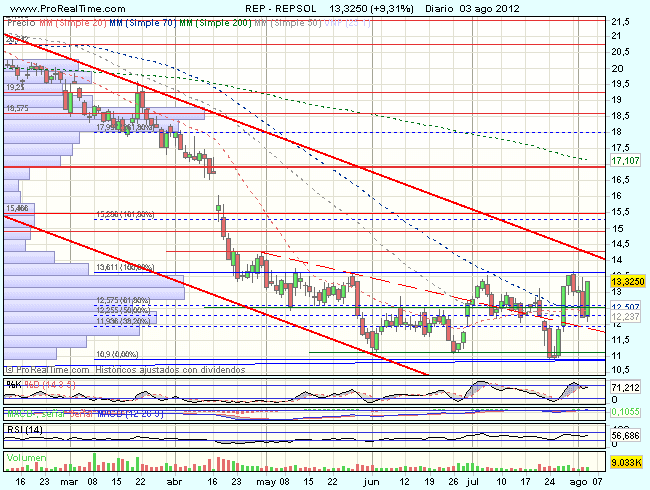Select the 11,936 (38,20%) Fibonacci label
650x490 pixels.
coord(123,321)
